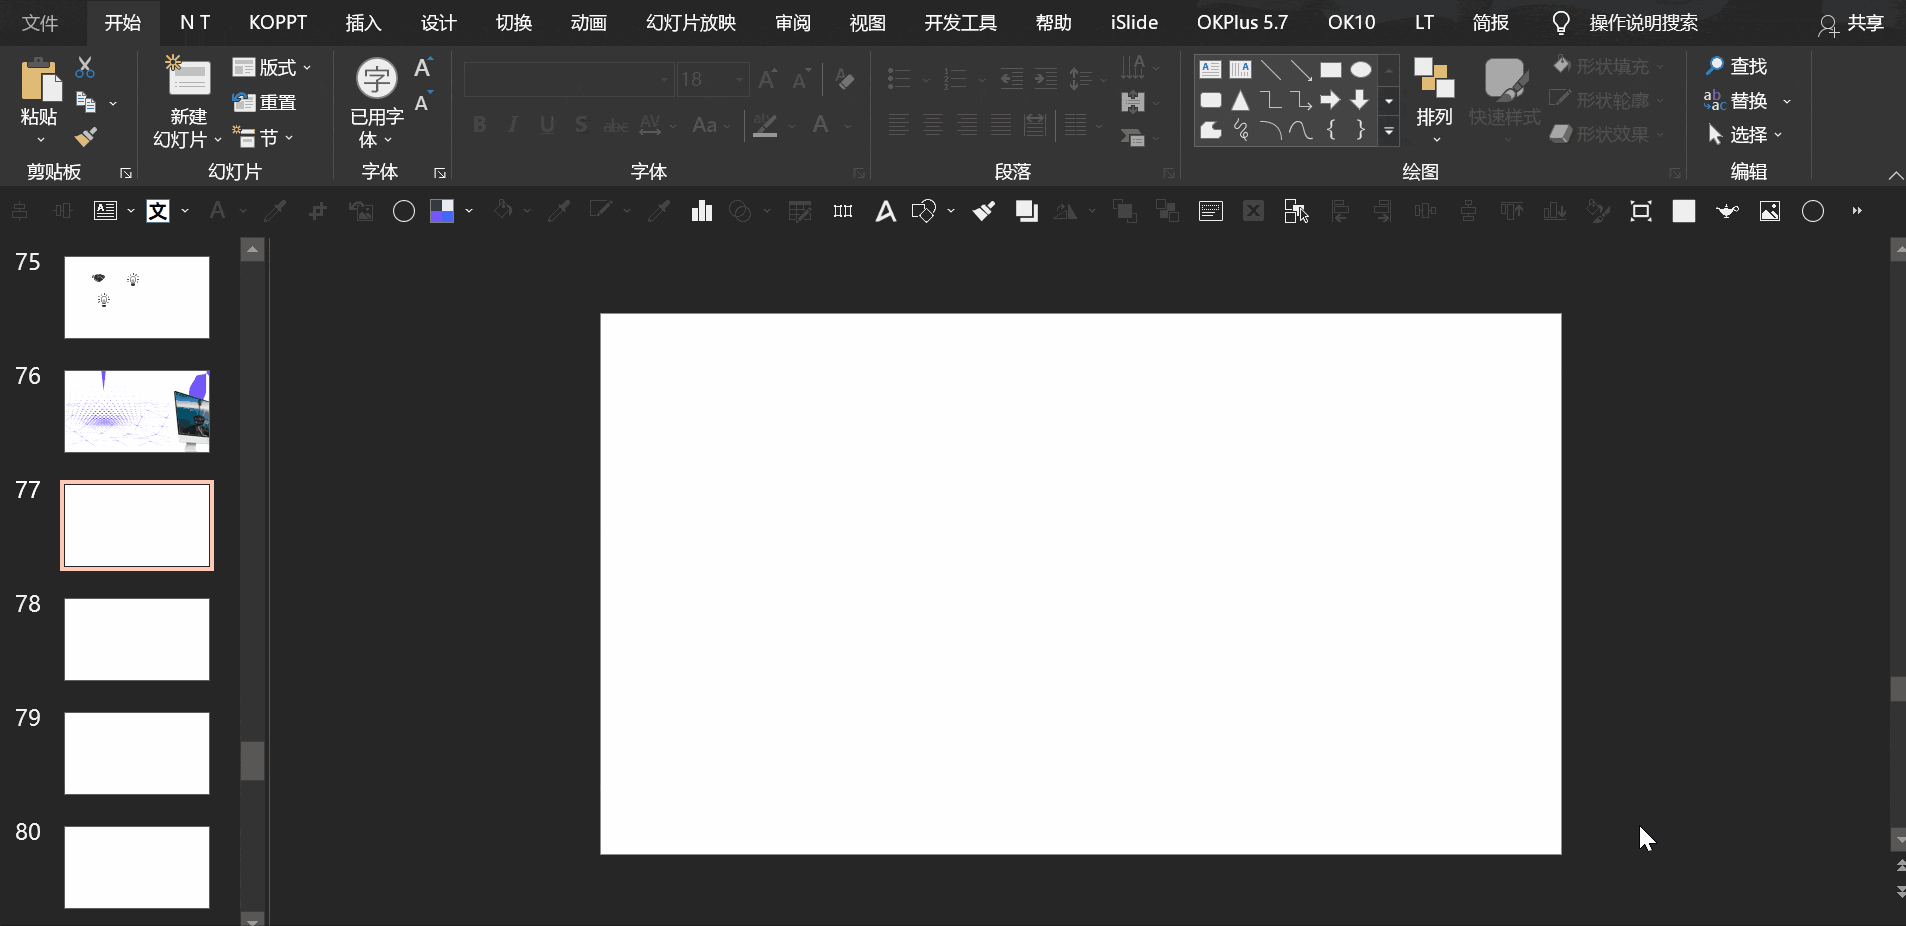This screenshot has width=1906, height=926.
Task: Click the chart icon in quick toolbar
Action: point(702,211)
